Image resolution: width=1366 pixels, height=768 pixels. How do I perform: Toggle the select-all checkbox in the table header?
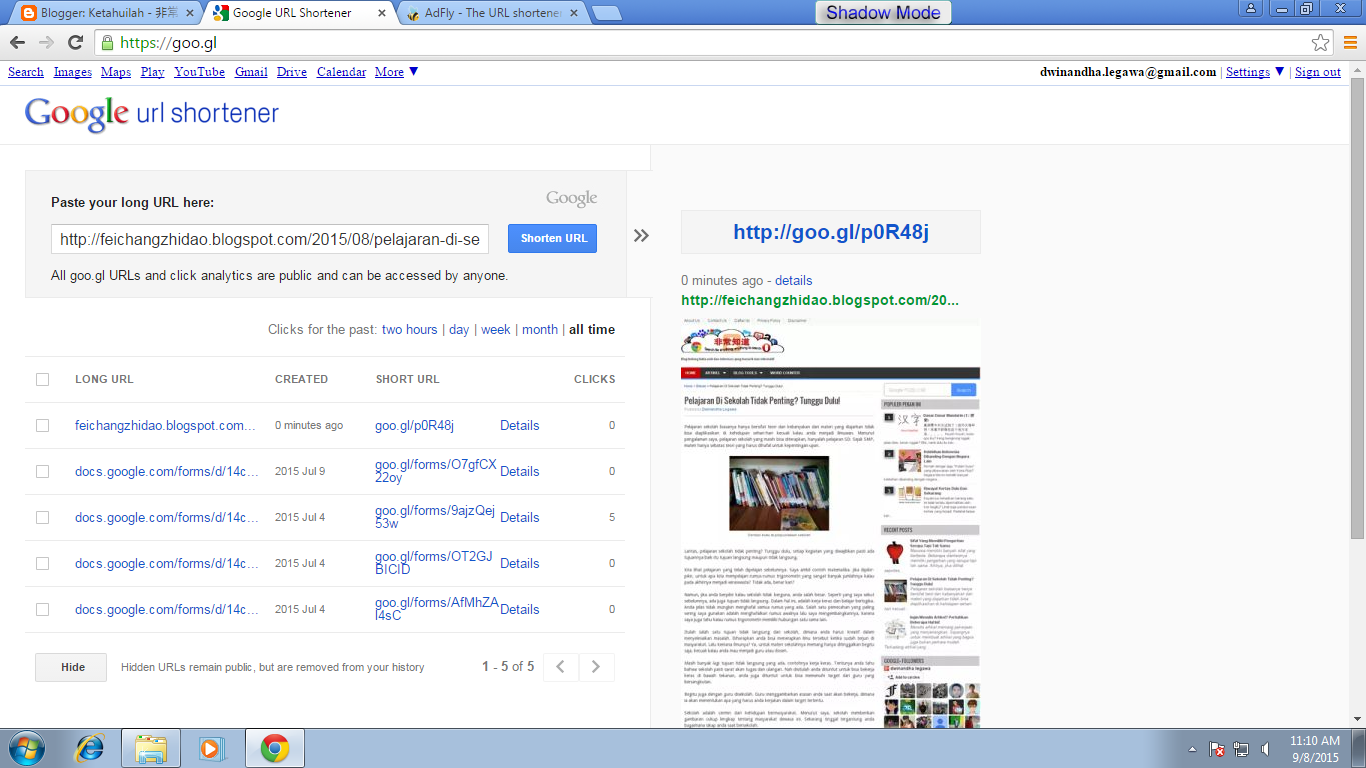[42, 379]
